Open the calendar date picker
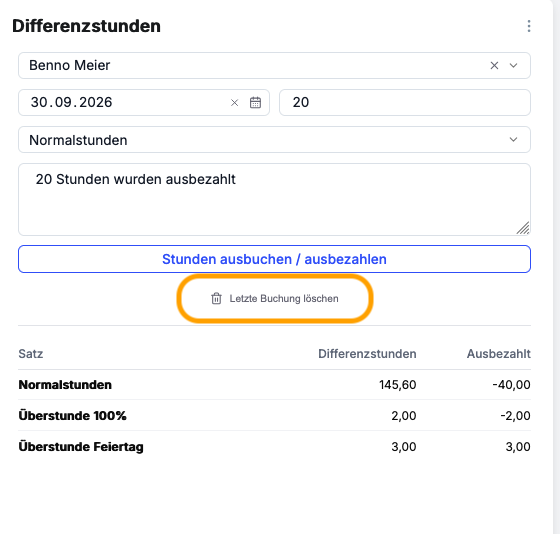 [x=255, y=103]
